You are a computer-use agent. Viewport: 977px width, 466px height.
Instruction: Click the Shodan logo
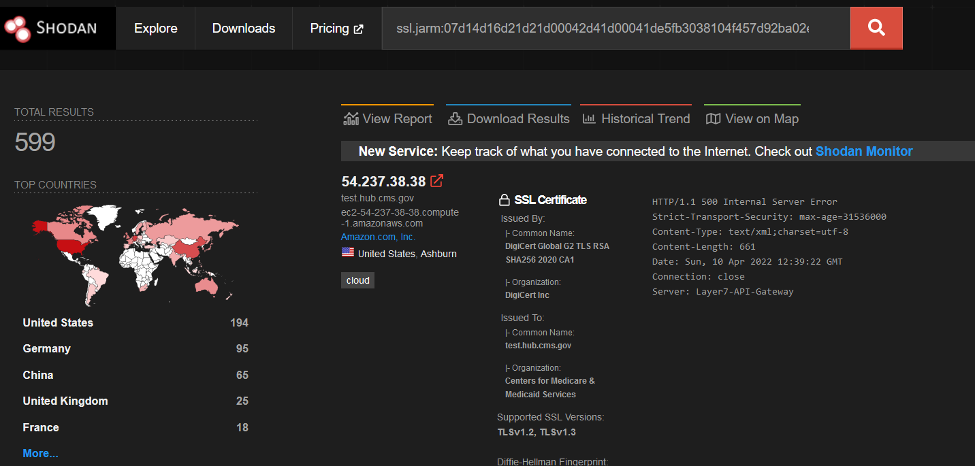(50, 28)
